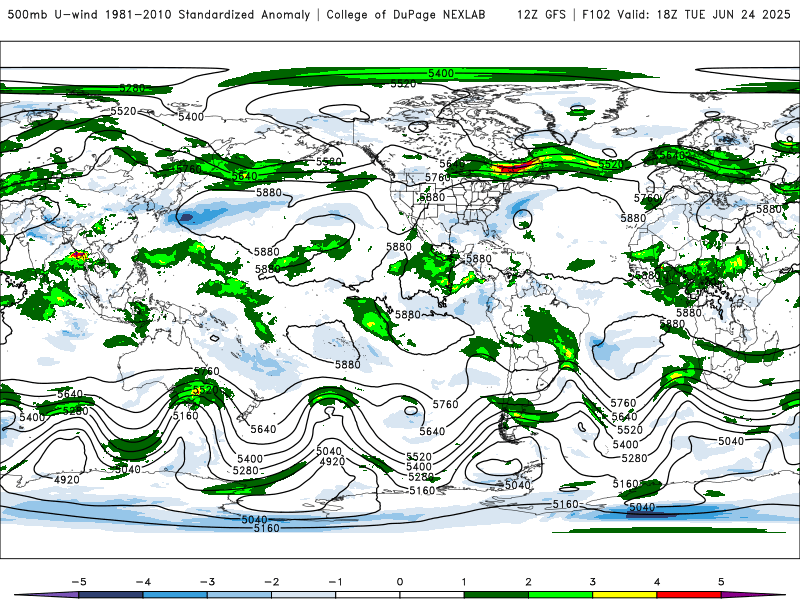800x600 pixels.
Task: Click the '1' colorbar tick label
Action: click(x=464, y=582)
